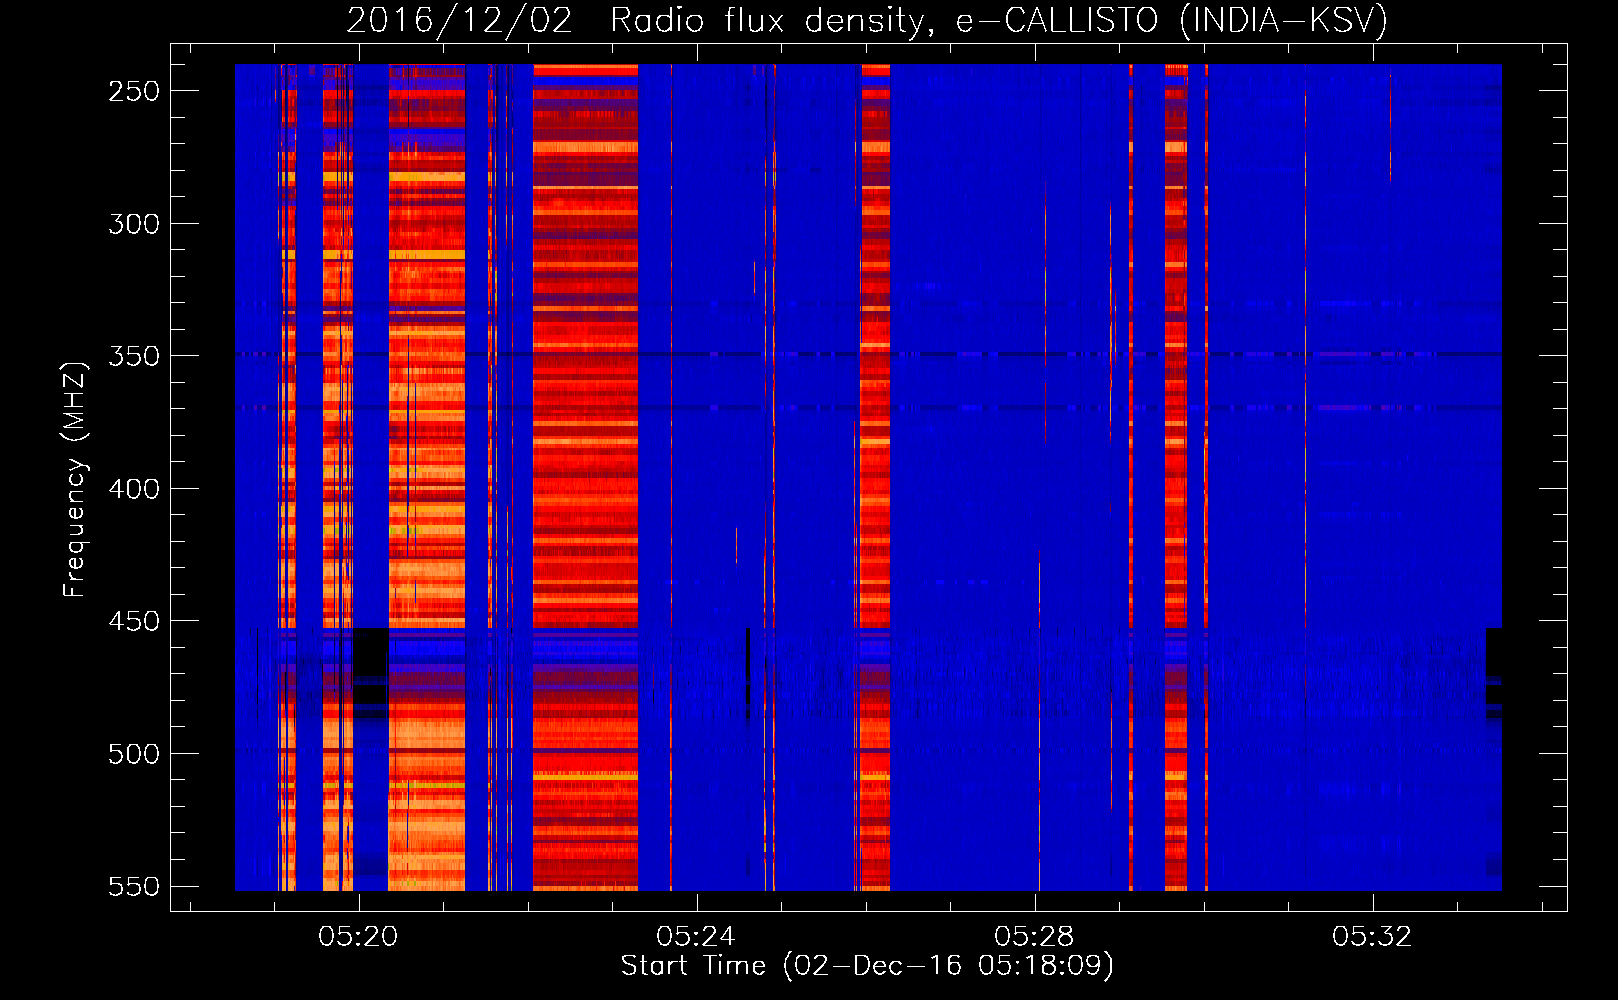Screen dimensions: 1618x1000
Task: Click the 05:20 time tick label
Action: (x=358, y=937)
